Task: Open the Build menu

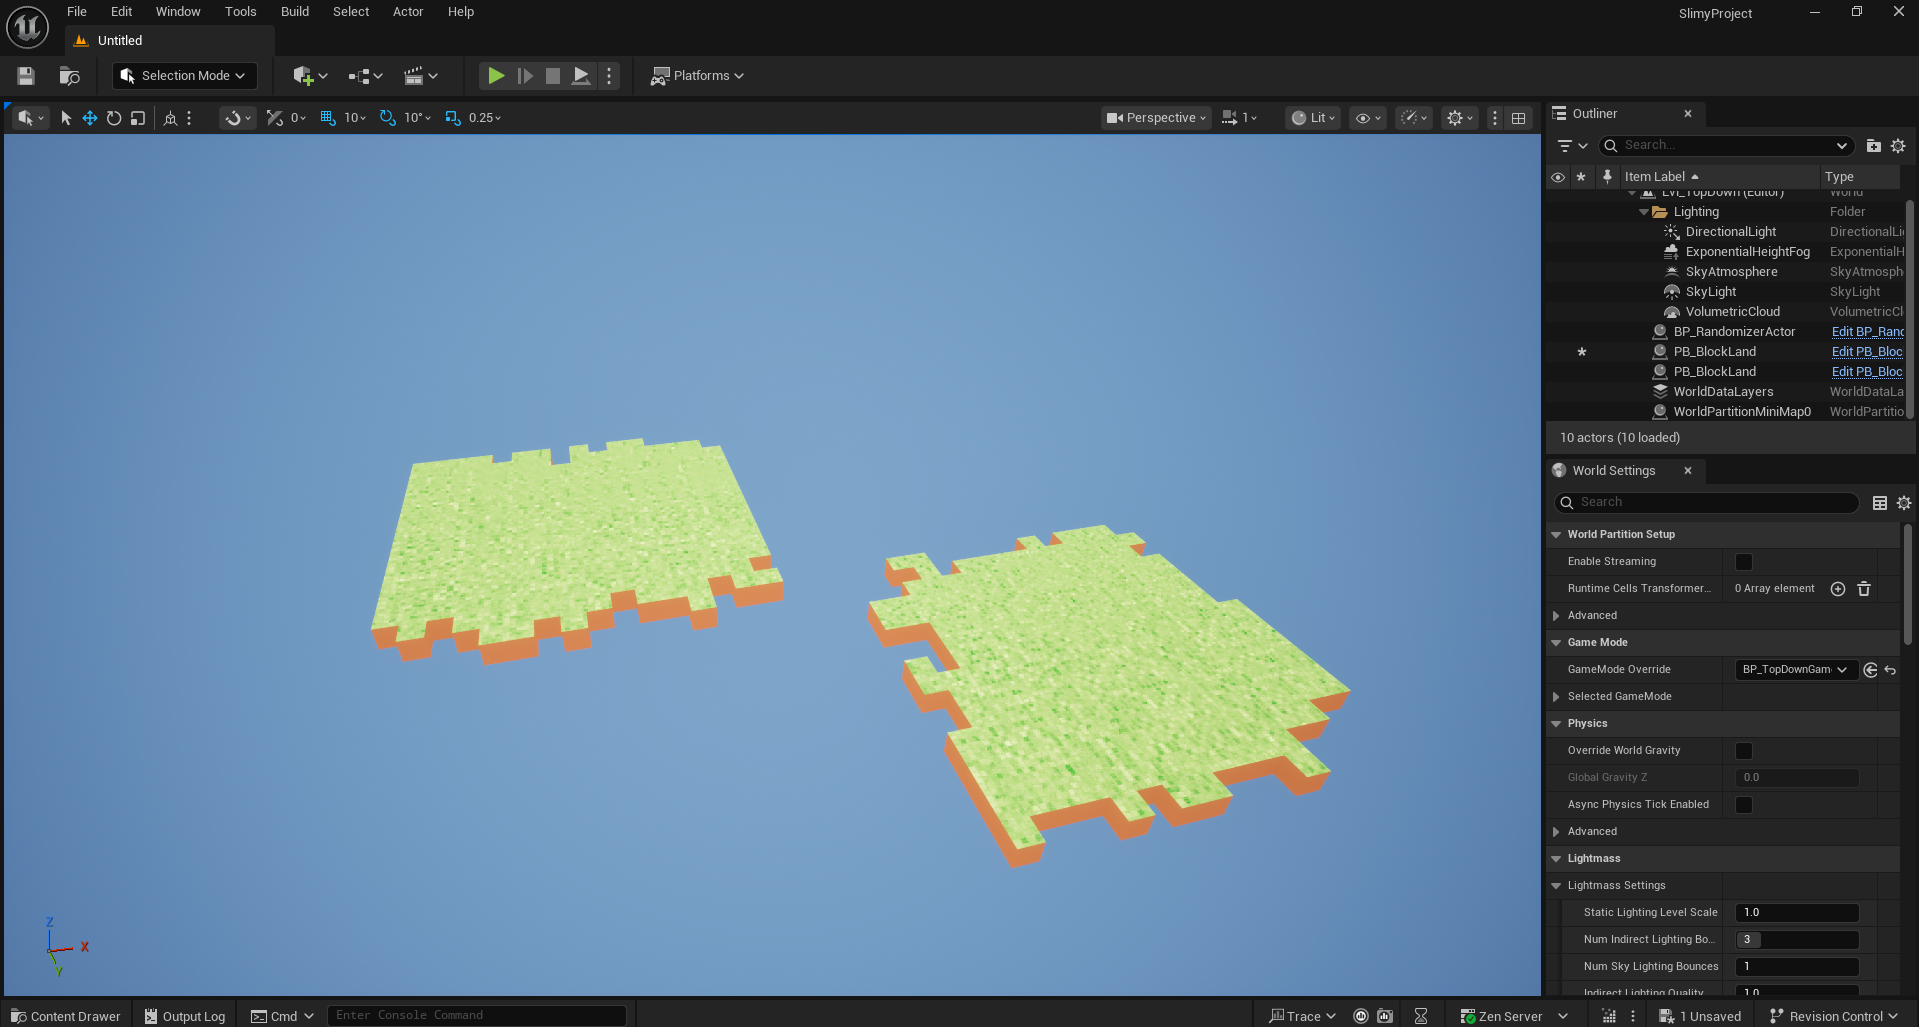Action: click(294, 12)
